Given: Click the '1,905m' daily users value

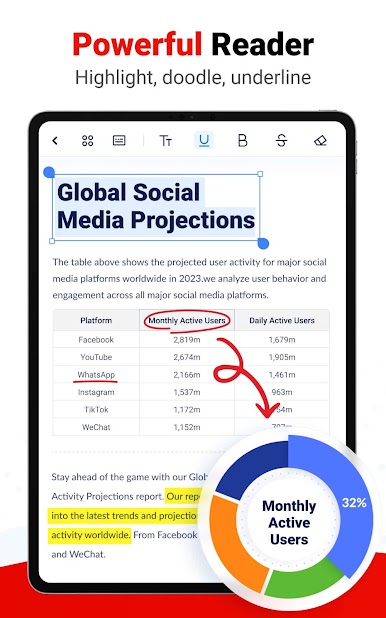Looking at the screenshot, I should click(x=282, y=357).
